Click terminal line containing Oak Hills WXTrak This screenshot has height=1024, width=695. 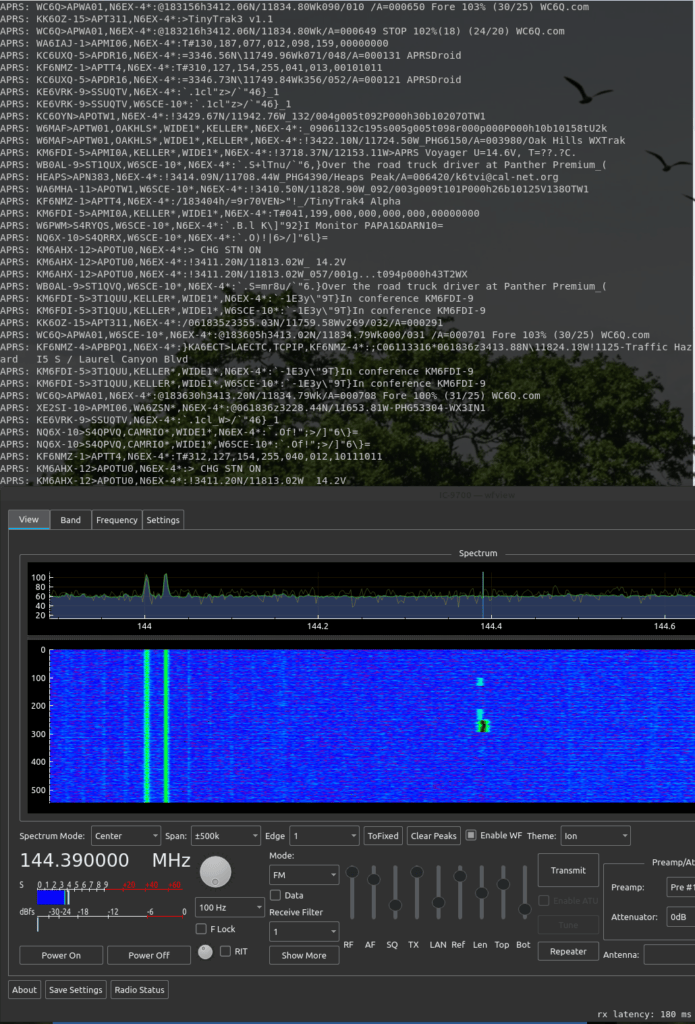point(313,140)
